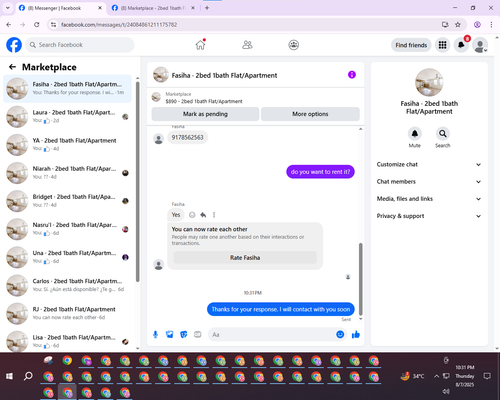The image size is (500, 400).
Task: Click Rate Fasiha button
Action: 245,258
